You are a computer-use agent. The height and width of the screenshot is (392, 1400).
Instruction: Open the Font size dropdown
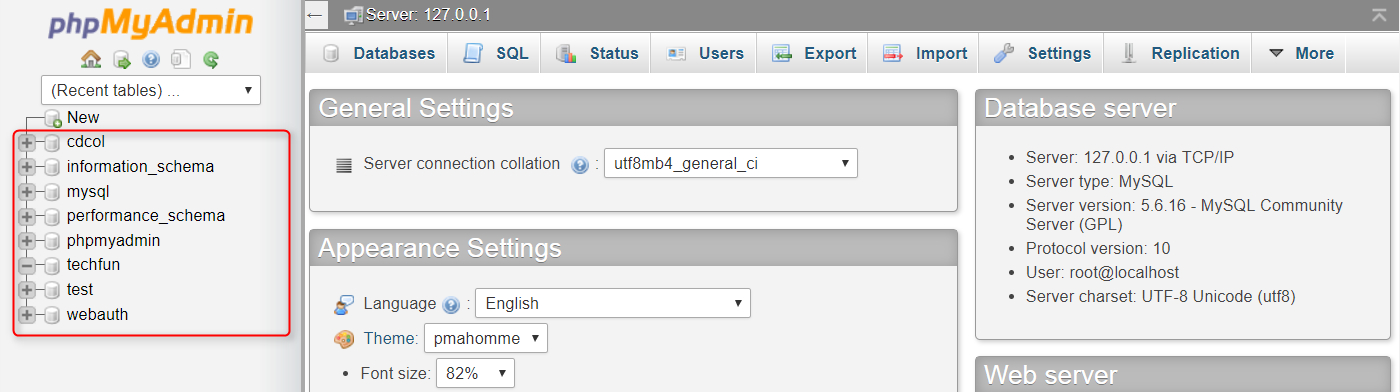pos(475,373)
